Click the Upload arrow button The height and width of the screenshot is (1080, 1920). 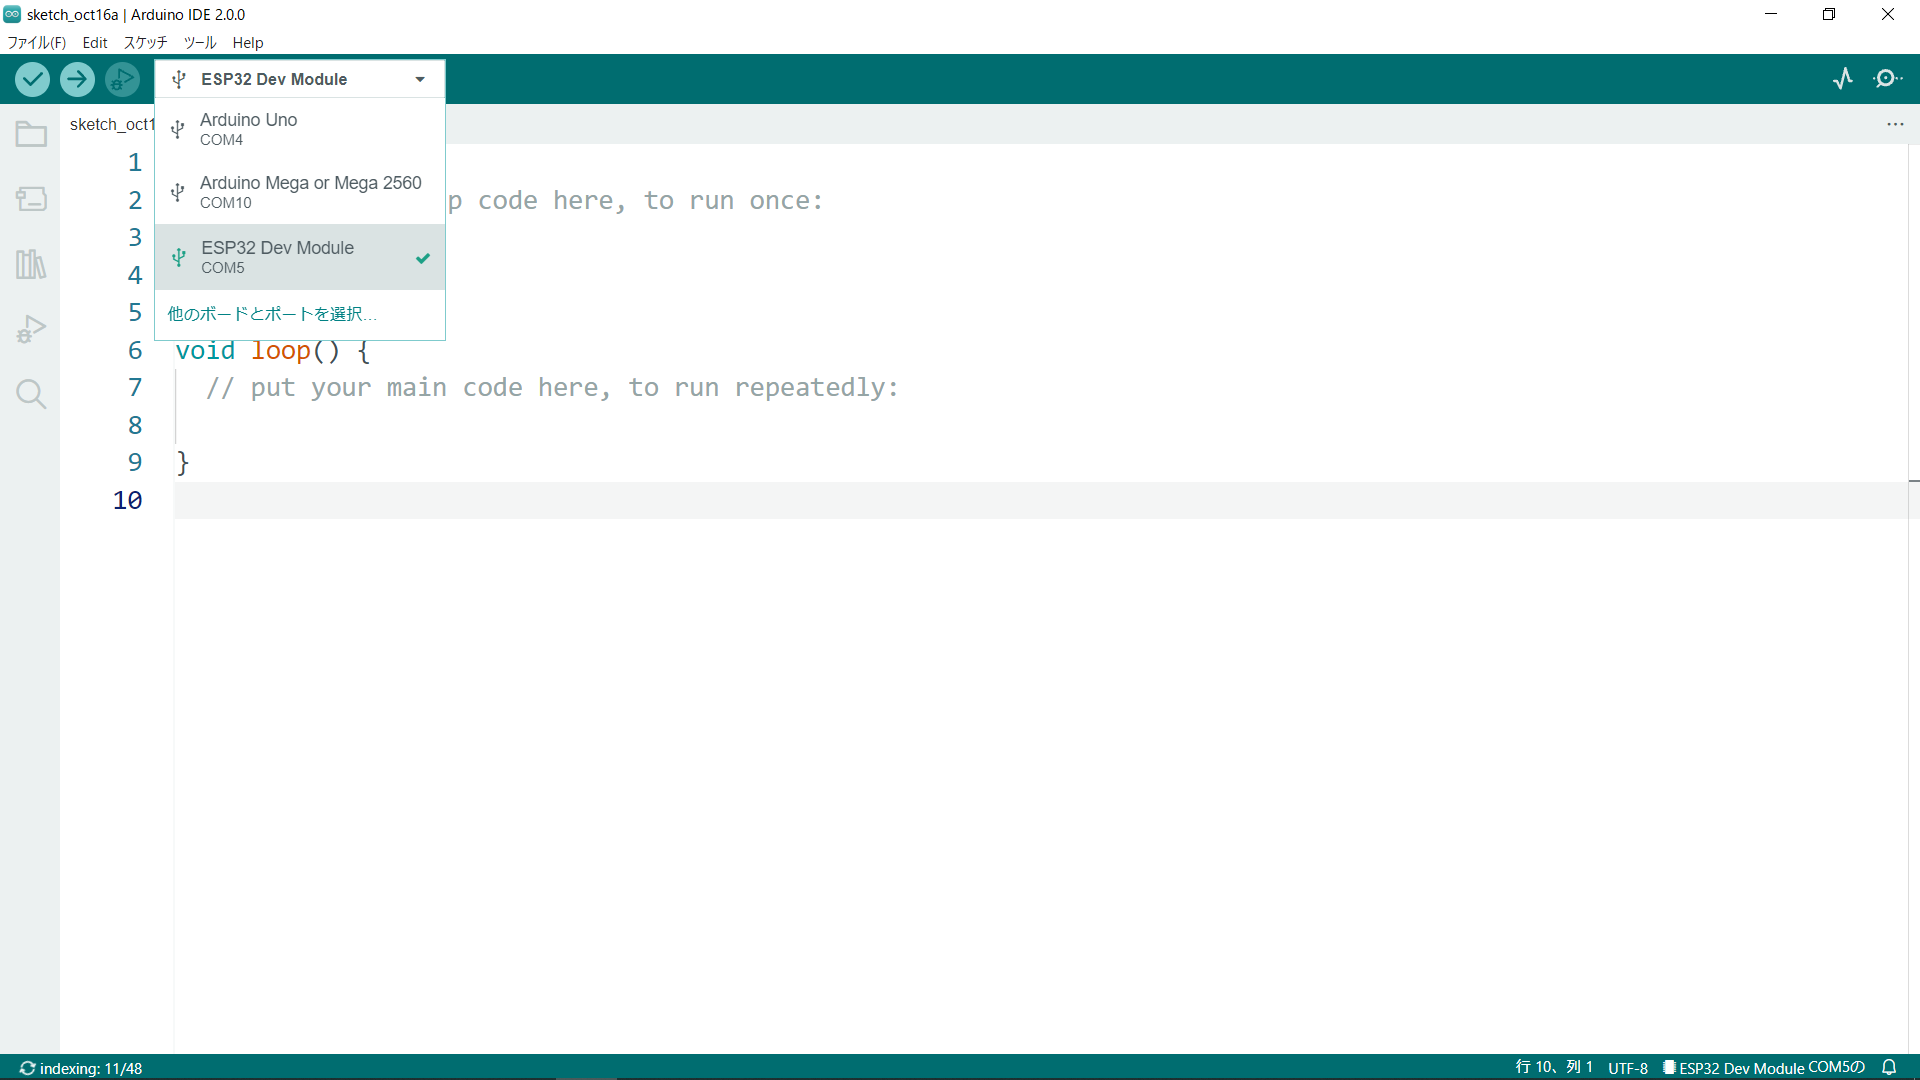coord(77,79)
